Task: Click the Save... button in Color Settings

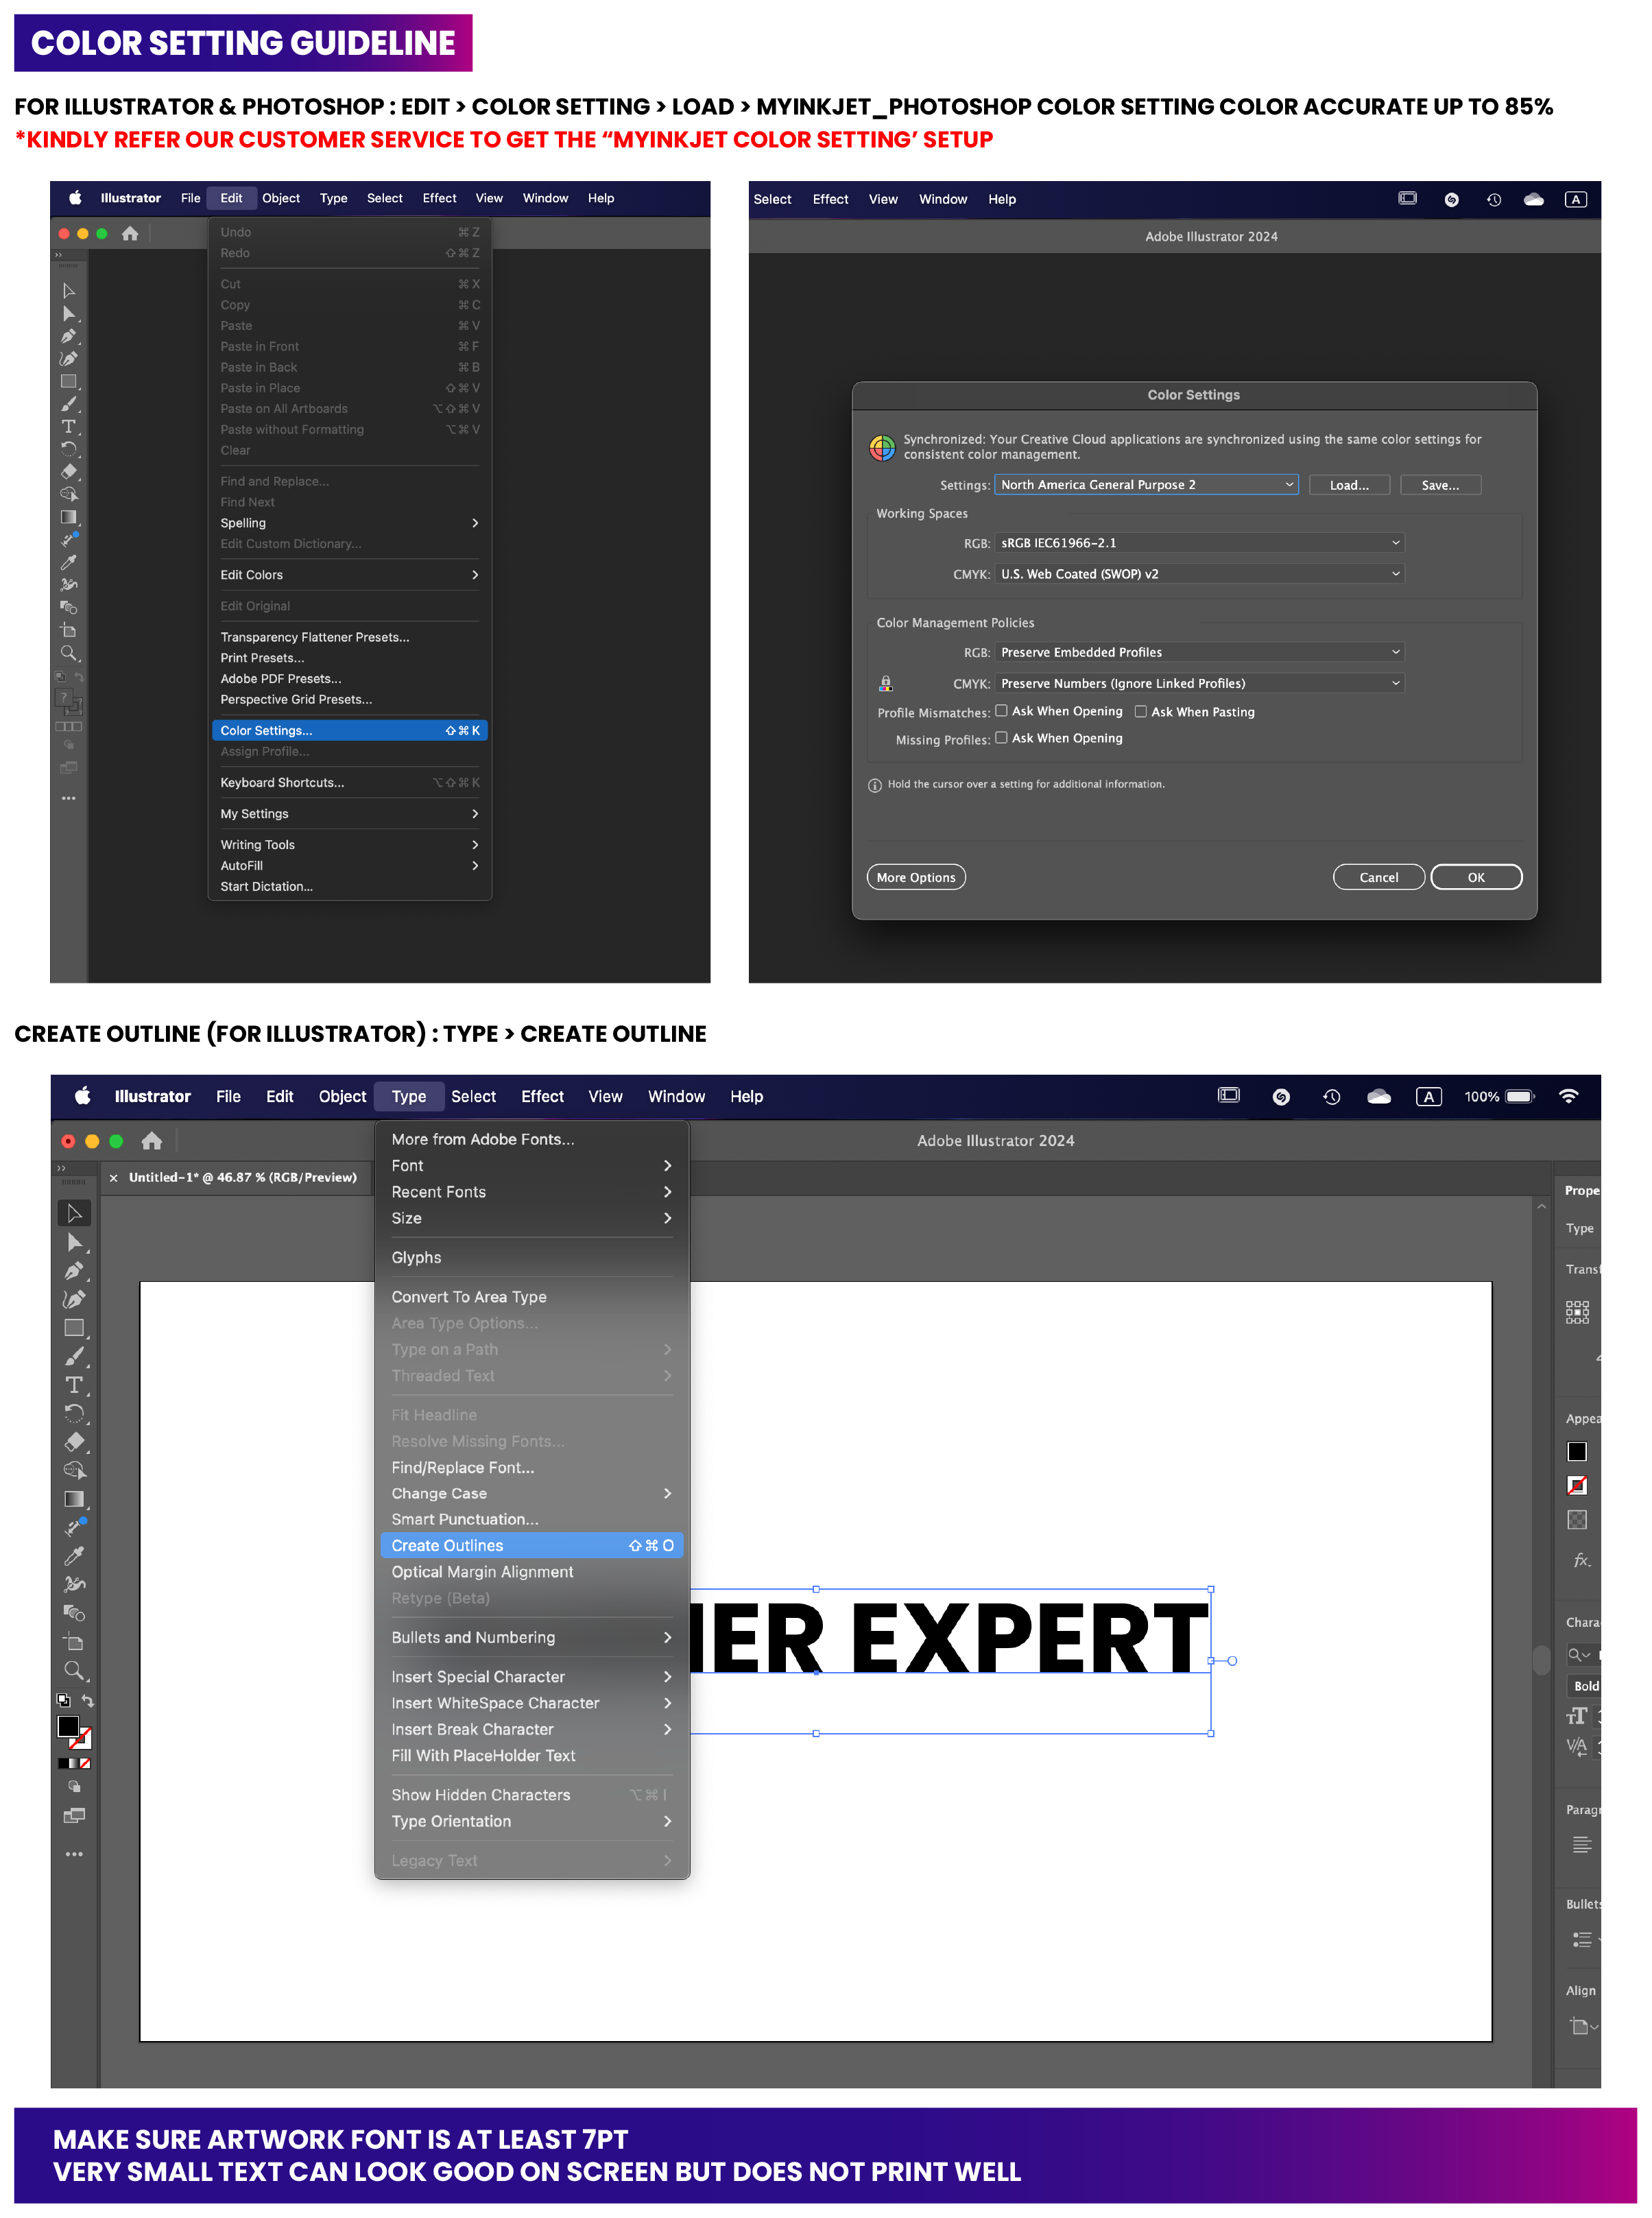Action: click(1440, 485)
